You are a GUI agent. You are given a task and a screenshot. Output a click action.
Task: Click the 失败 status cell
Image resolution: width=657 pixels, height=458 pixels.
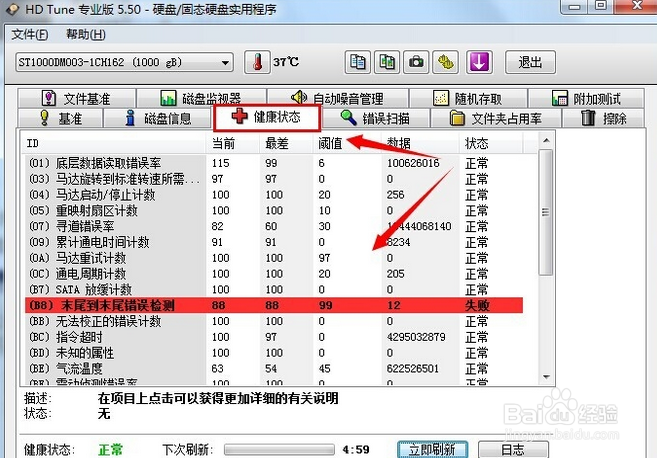[477, 305]
